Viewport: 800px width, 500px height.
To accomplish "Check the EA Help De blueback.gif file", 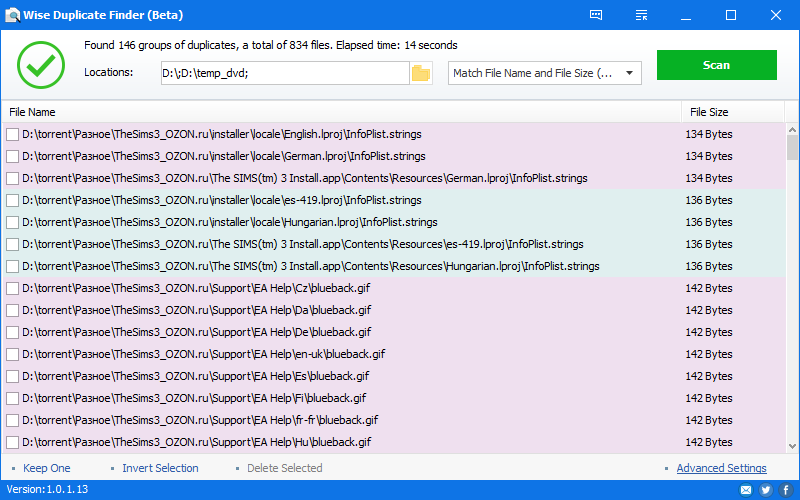I will [12, 332].
